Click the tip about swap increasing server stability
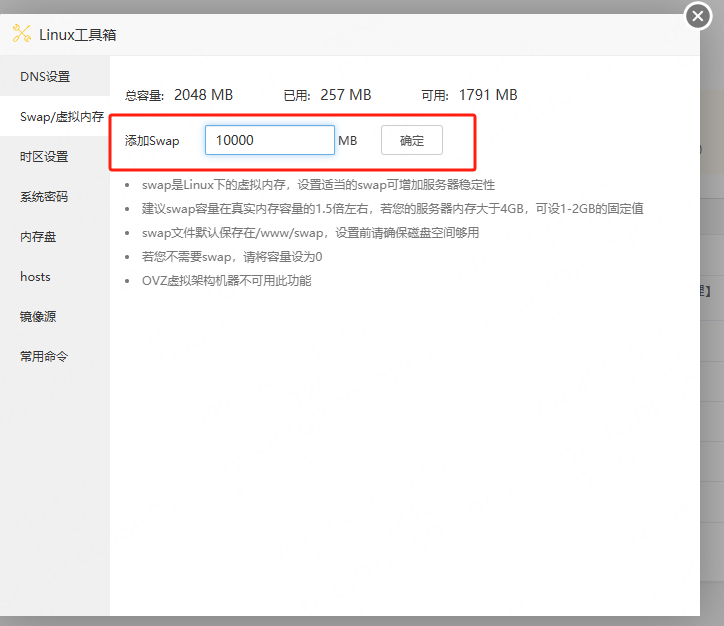The width and height of the screenshot is (724, 626). click(318, 185)
